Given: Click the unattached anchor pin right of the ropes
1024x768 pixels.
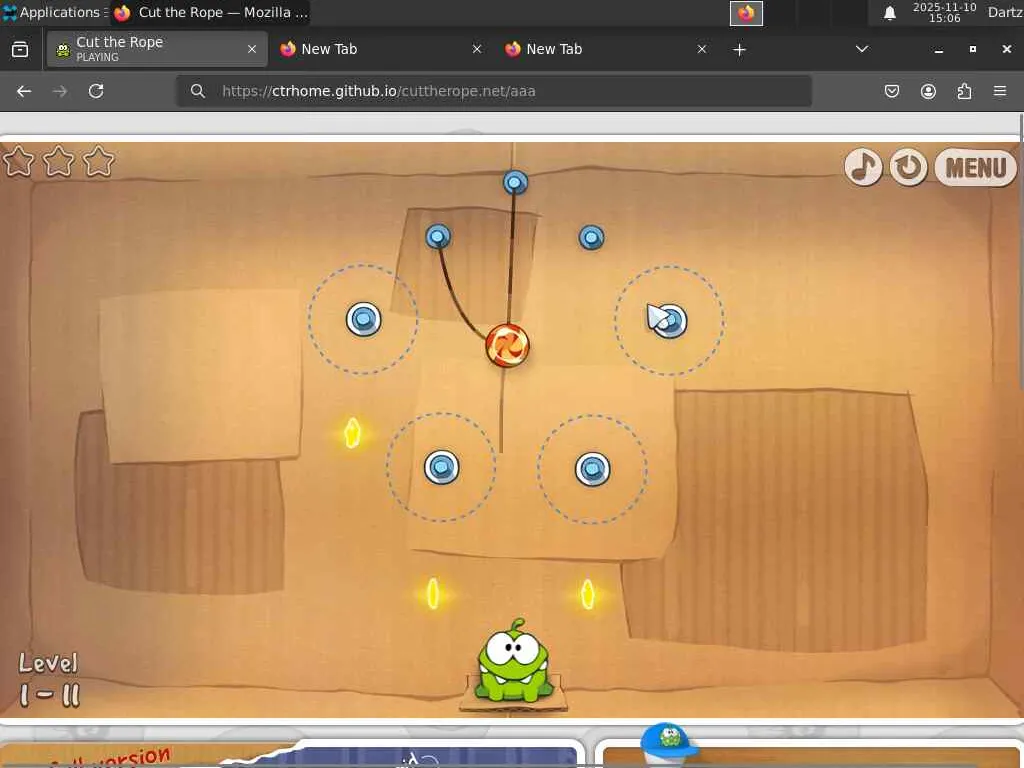Looking at the screenshot, I should click(x=591, y=238).
